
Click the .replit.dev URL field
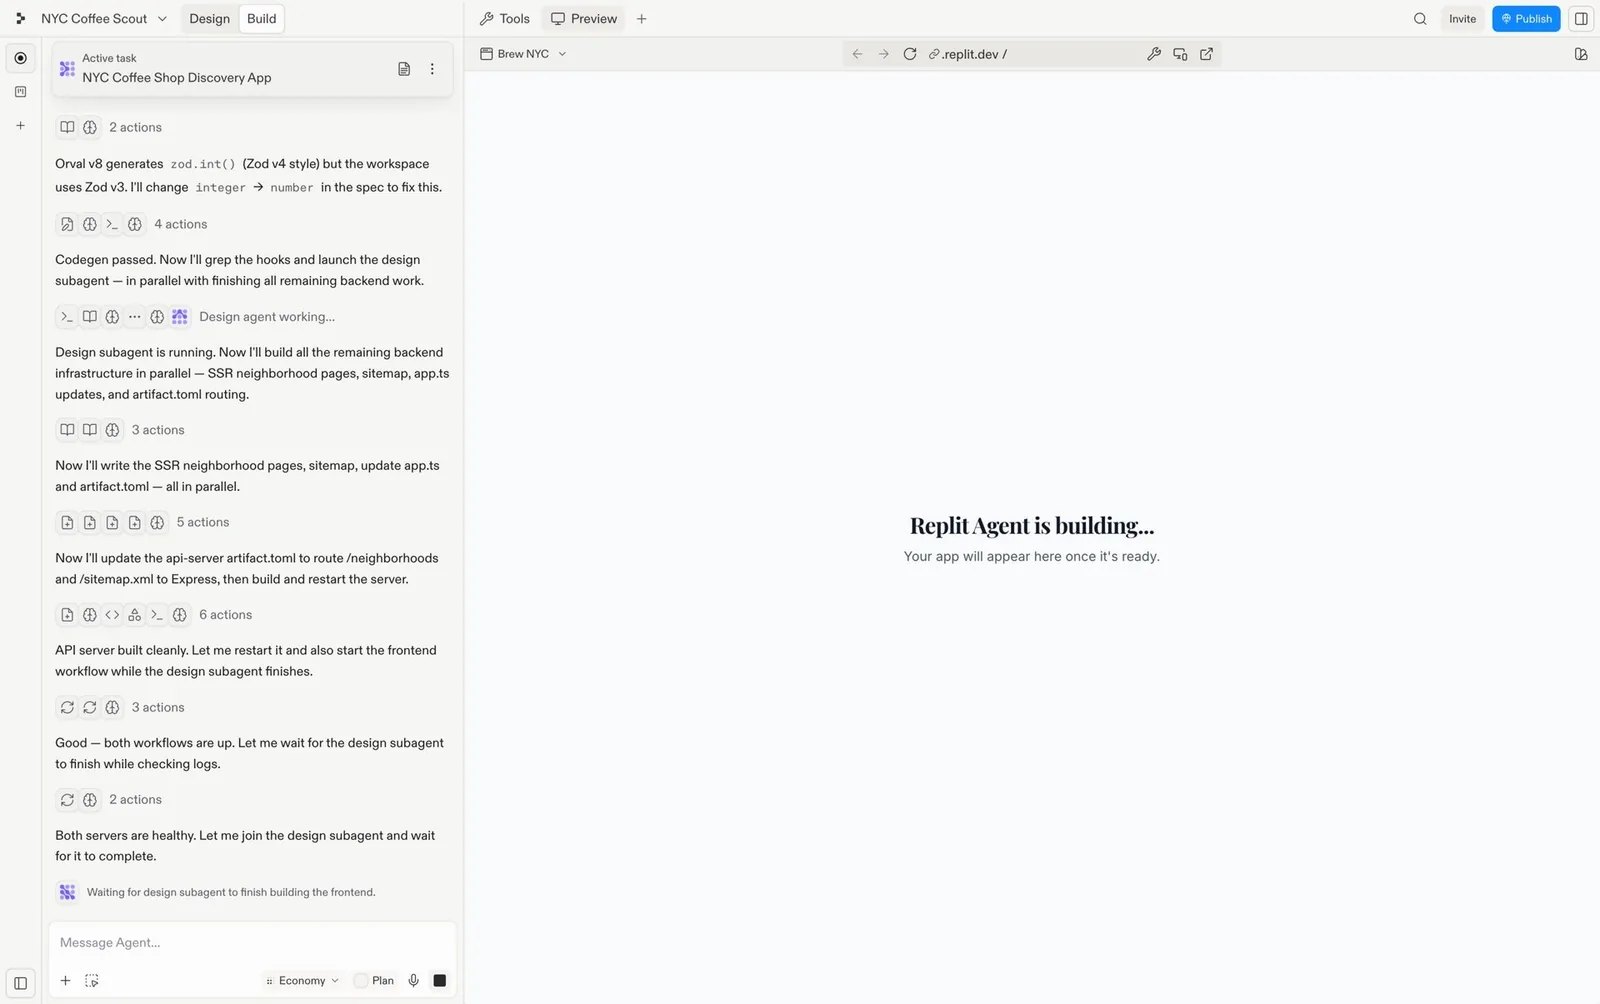[1030, 54]
